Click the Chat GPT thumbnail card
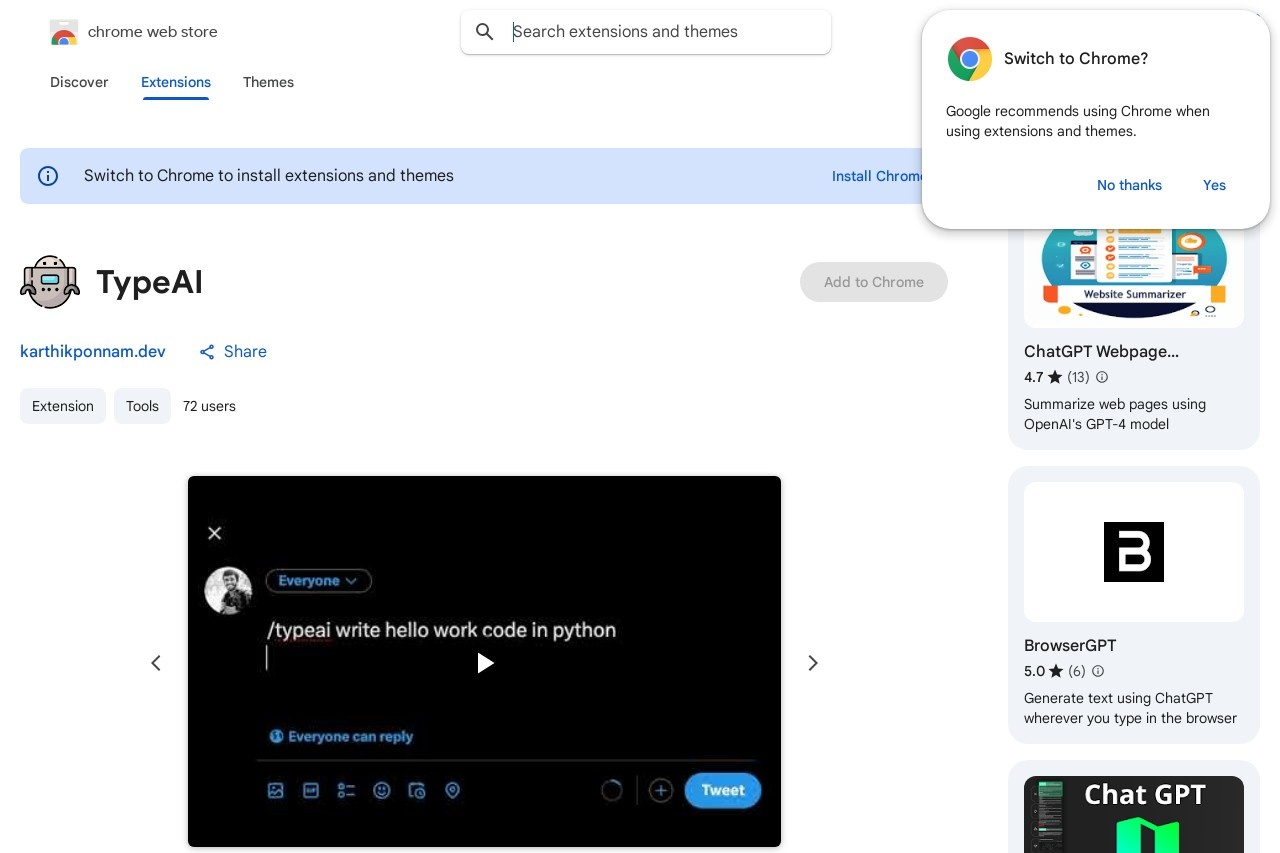 (1134, 814)
